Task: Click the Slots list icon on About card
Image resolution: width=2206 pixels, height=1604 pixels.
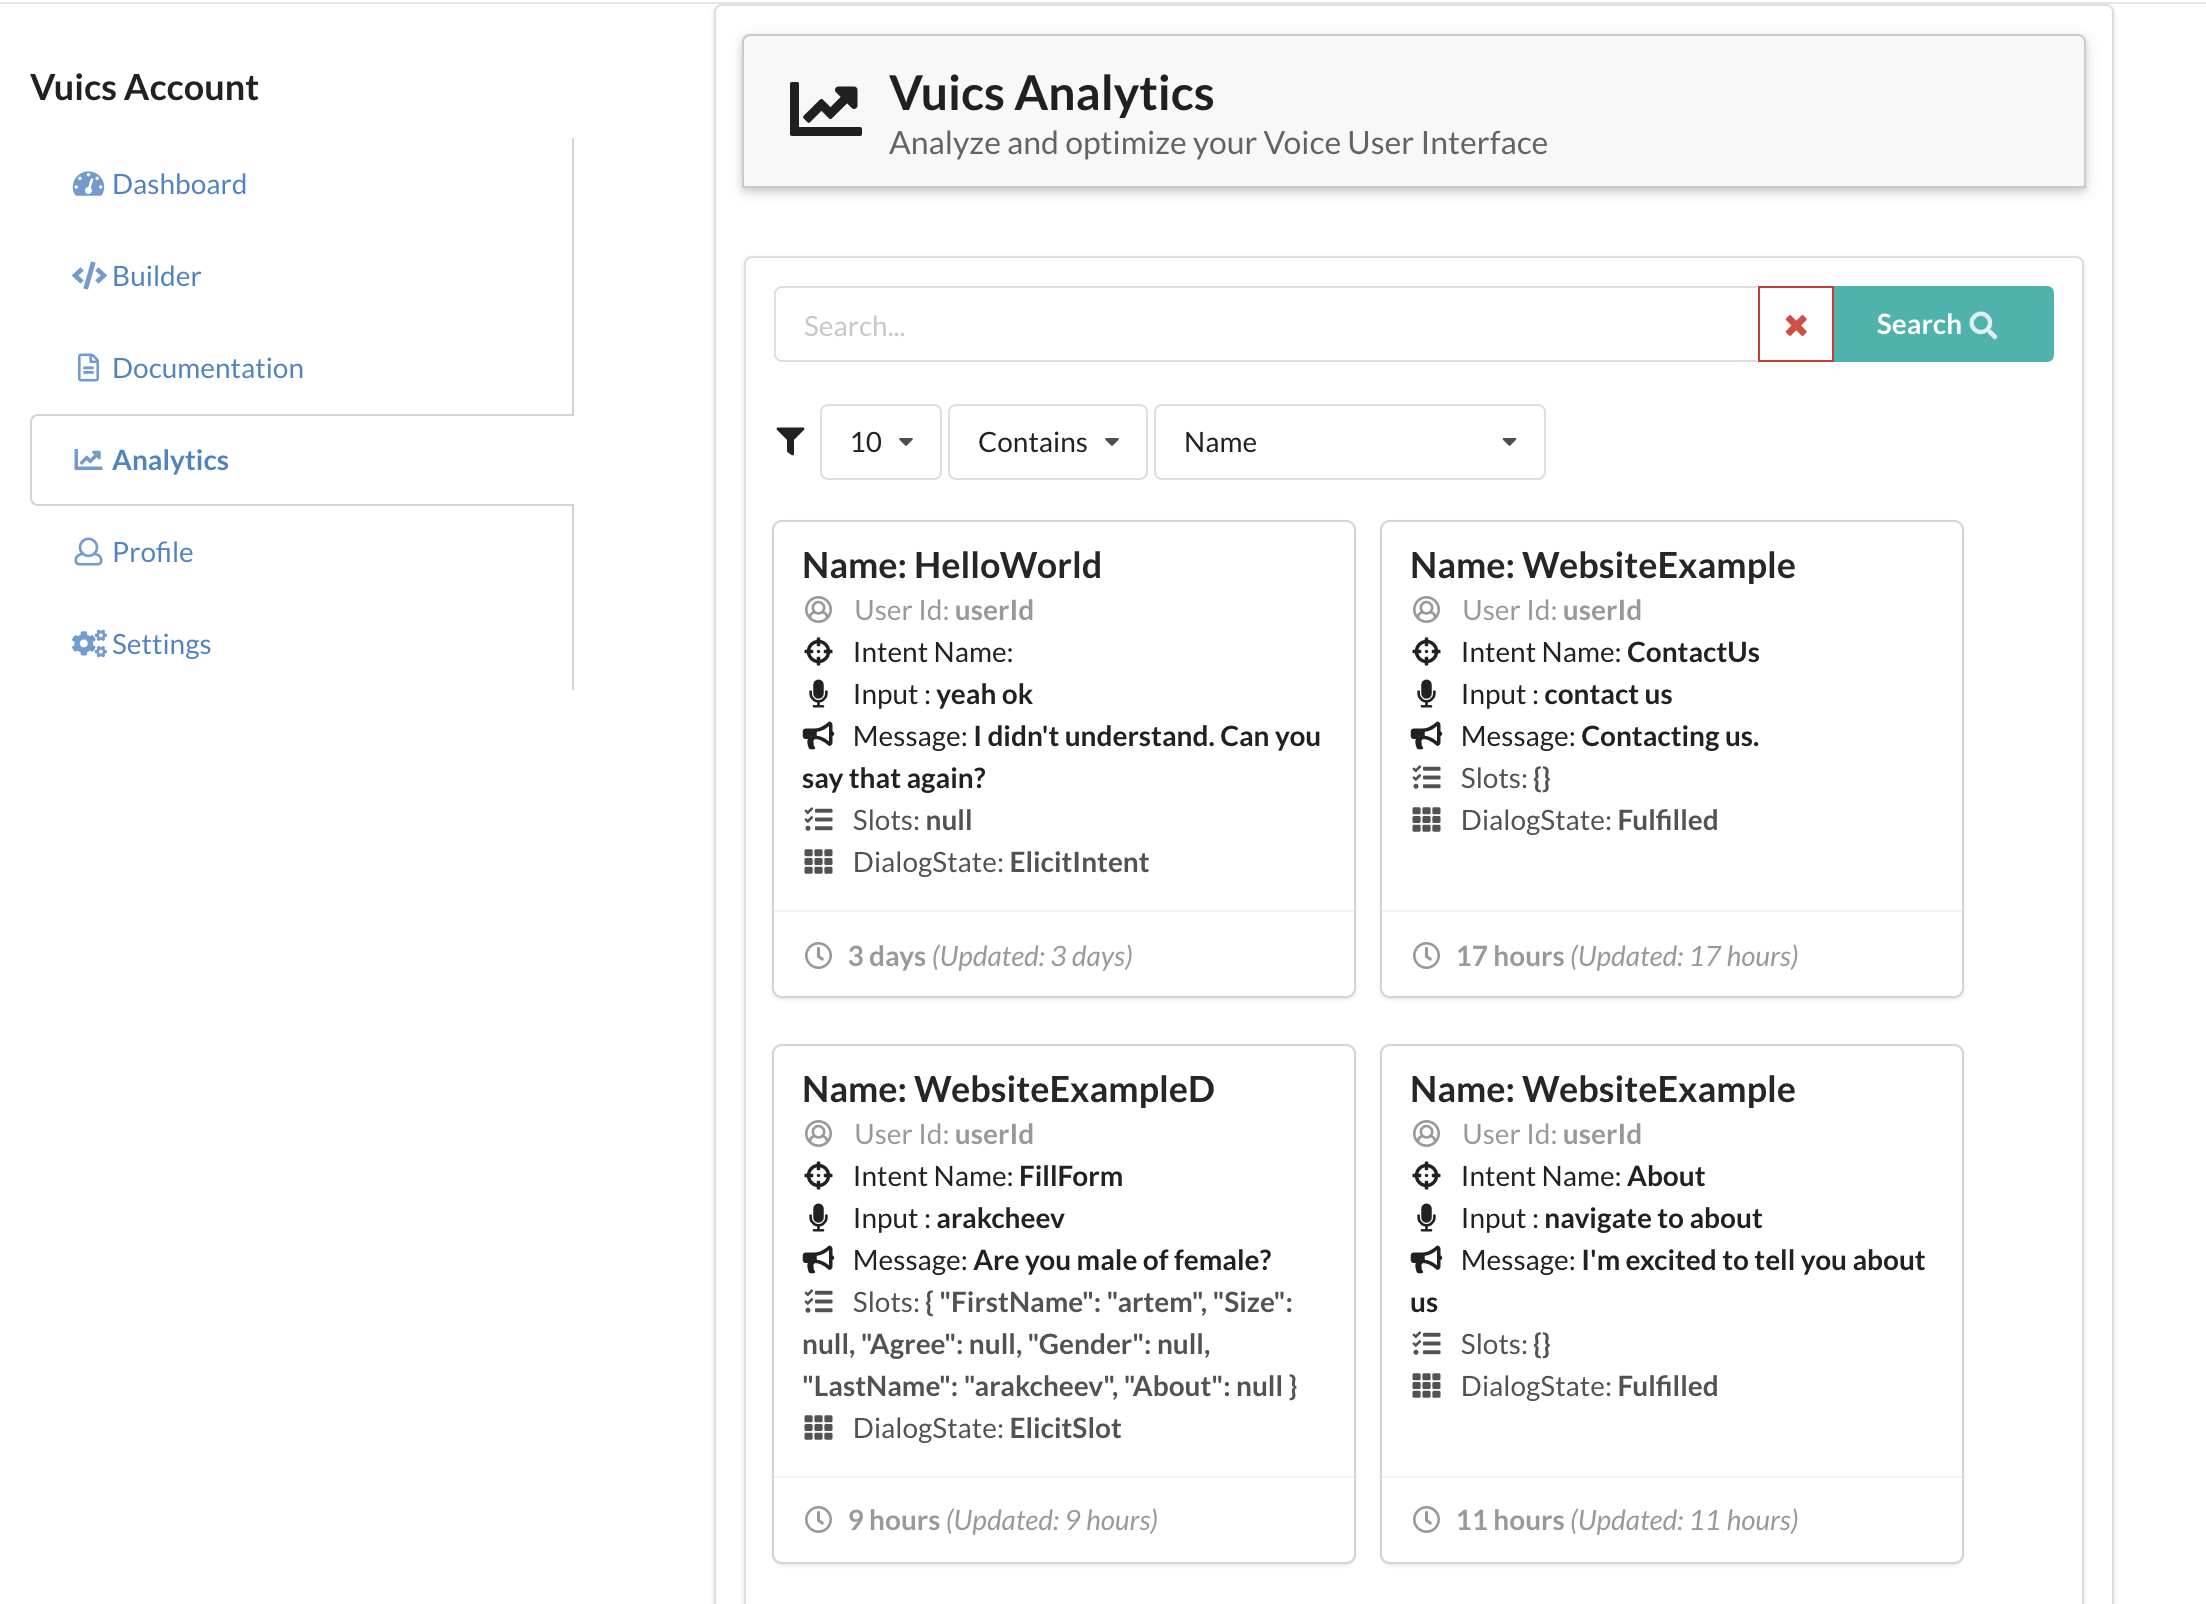Action: (1428, 1344)
